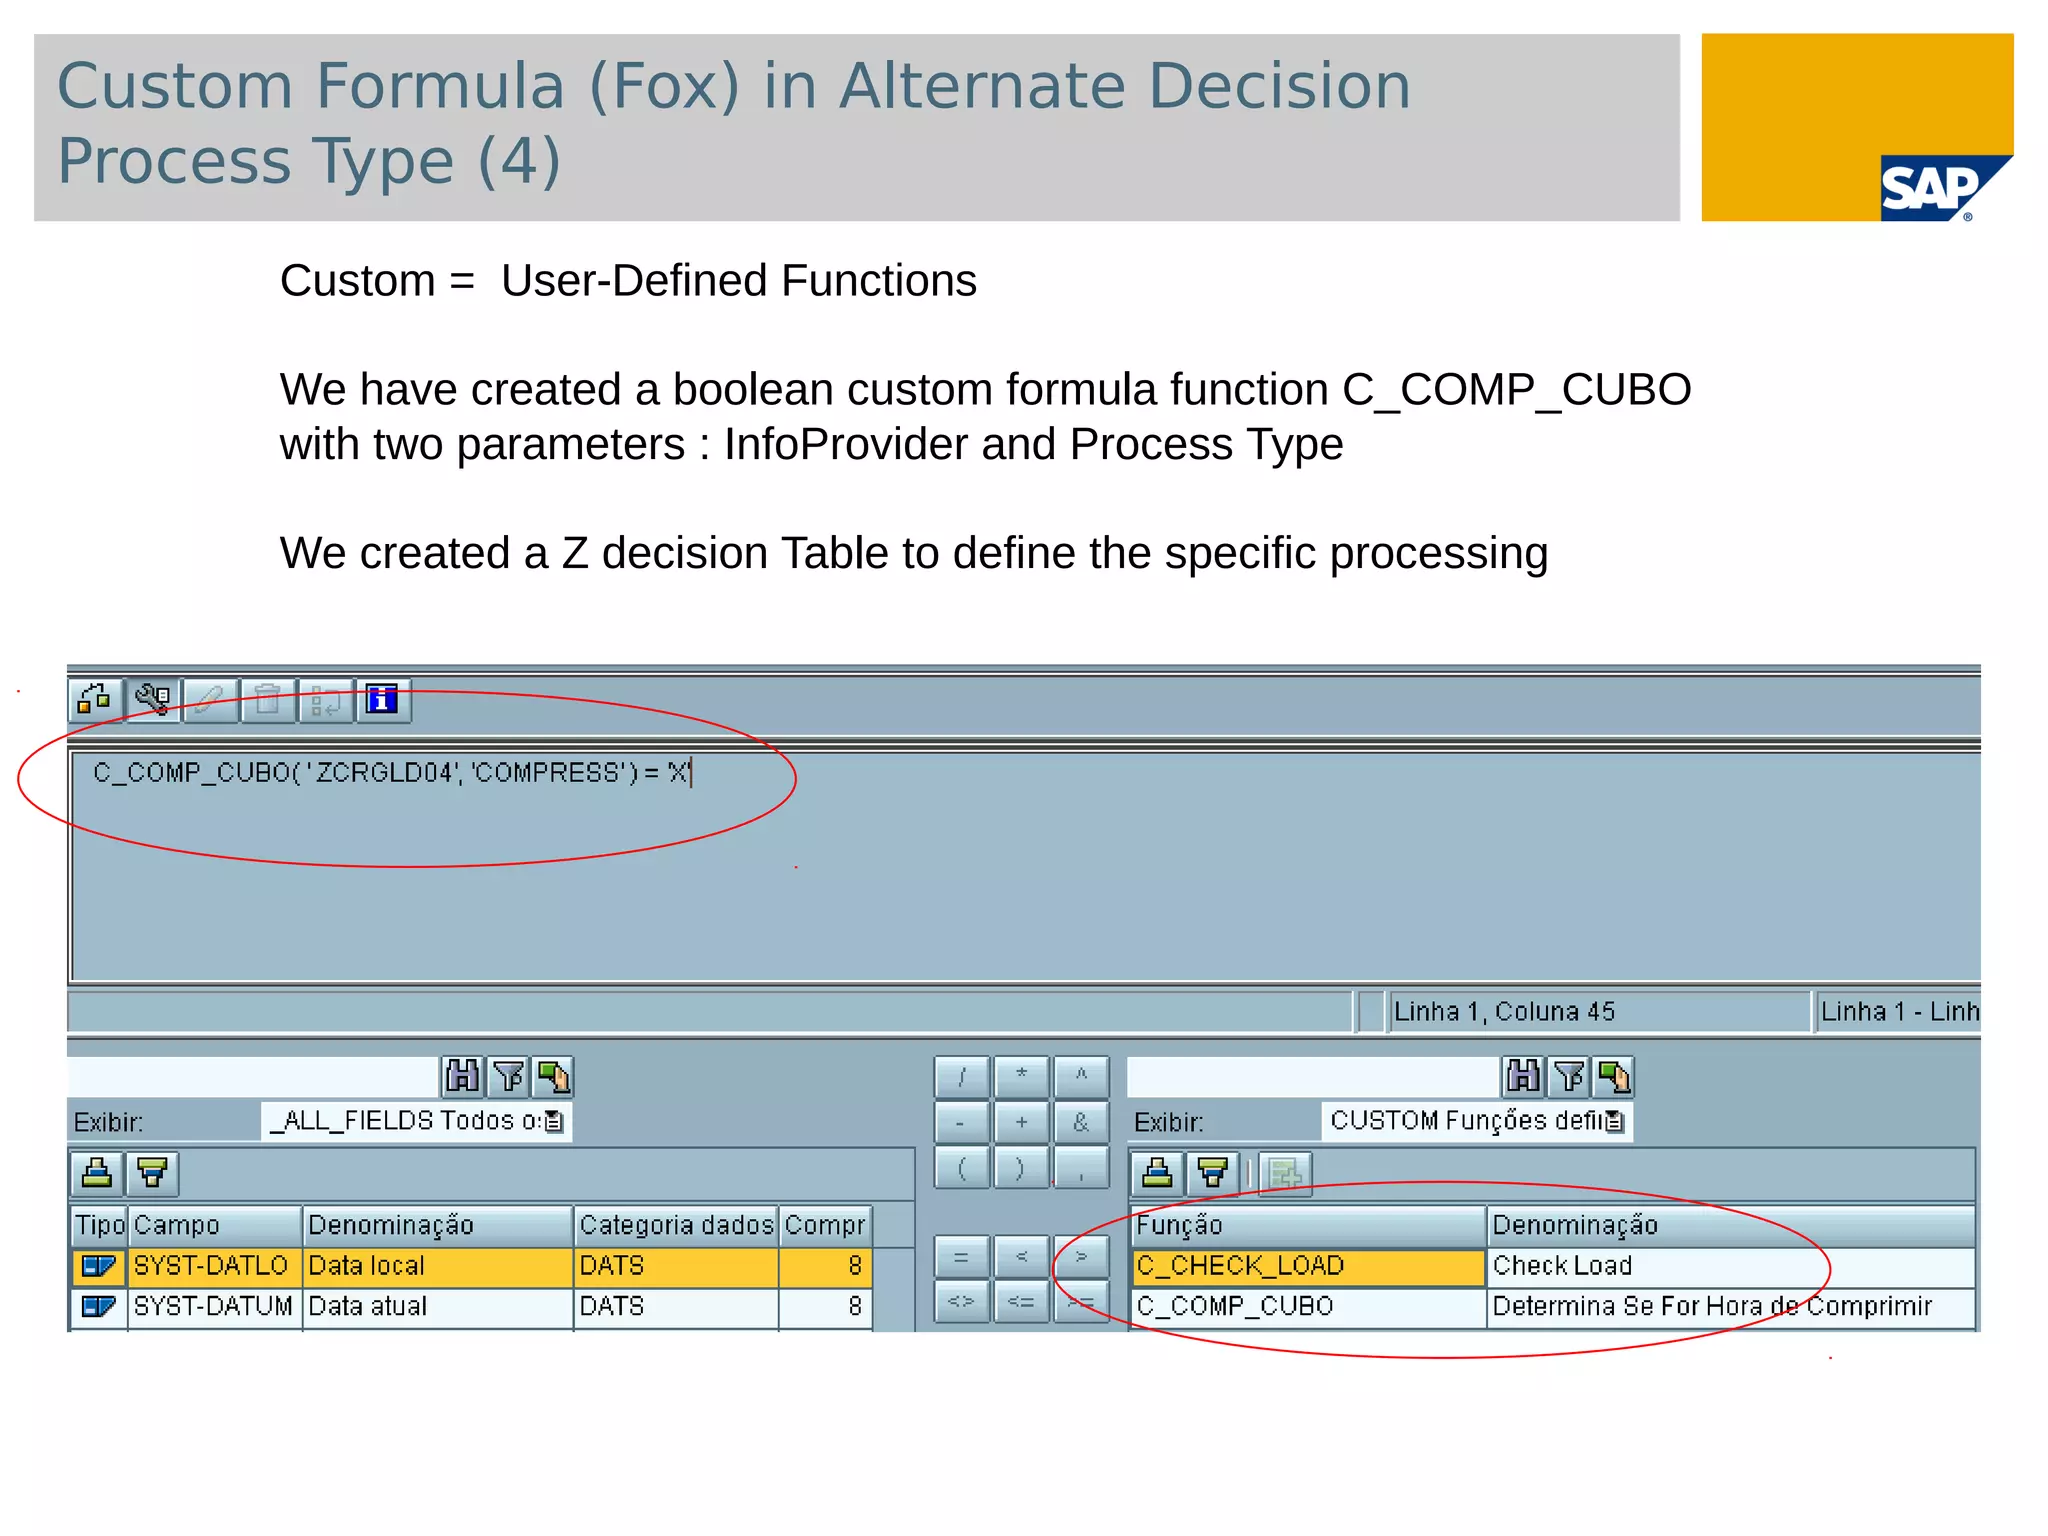Sort descending in the functions table
This screenshot has height=1536, width=2048.
point(1213,1173)
